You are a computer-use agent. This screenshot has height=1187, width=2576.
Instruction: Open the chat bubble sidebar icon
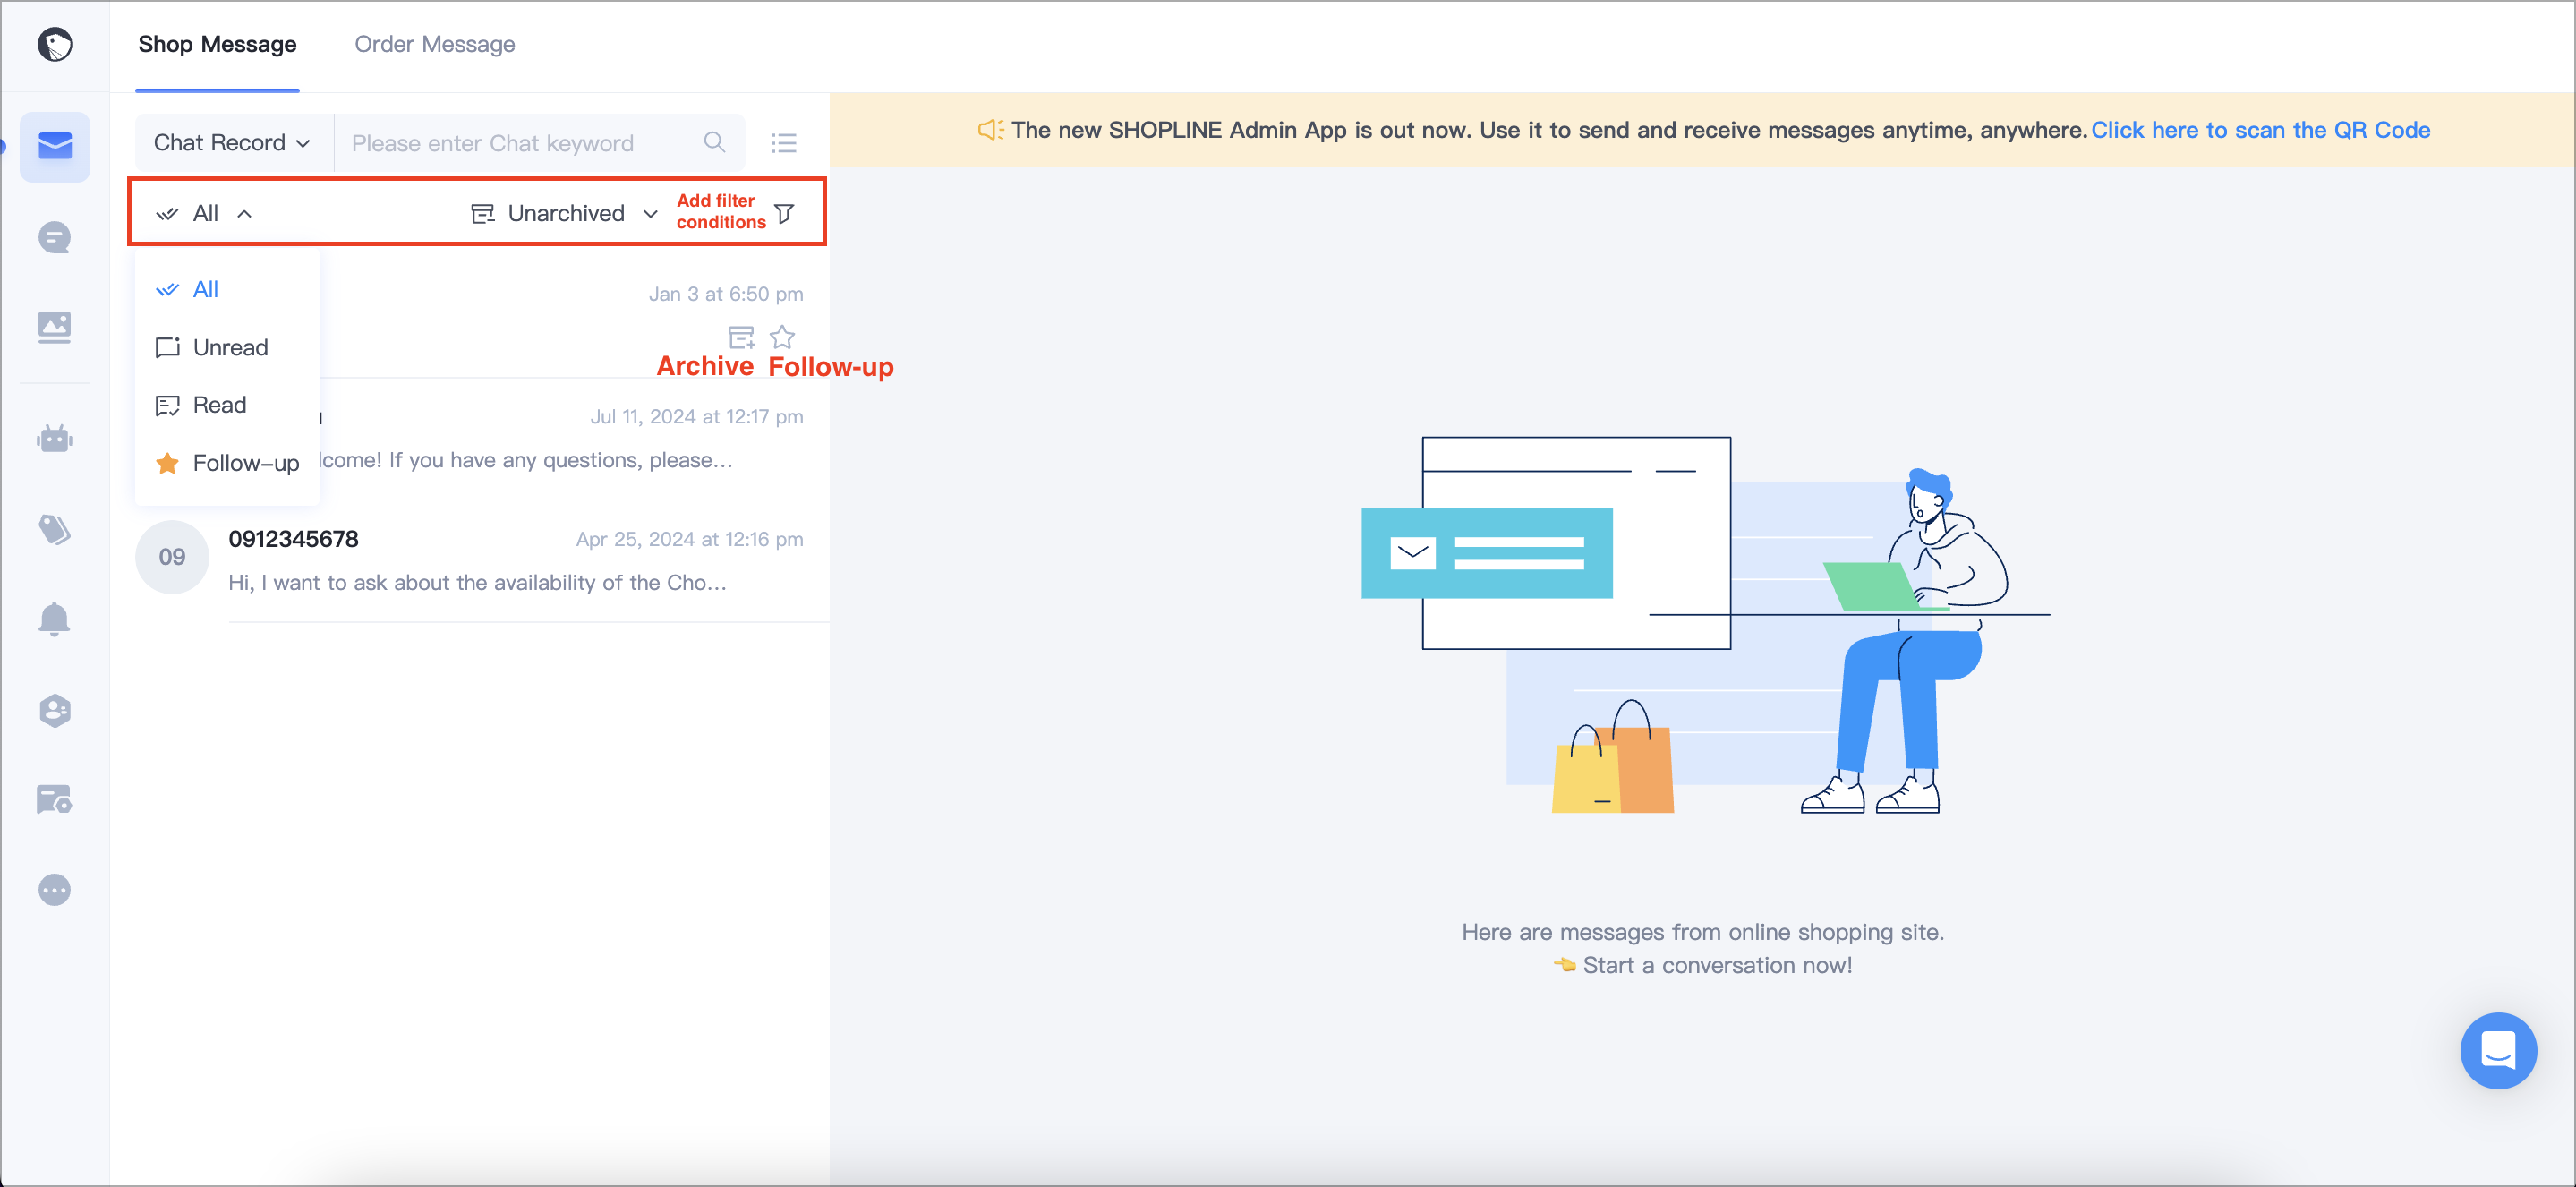(55, 238)
